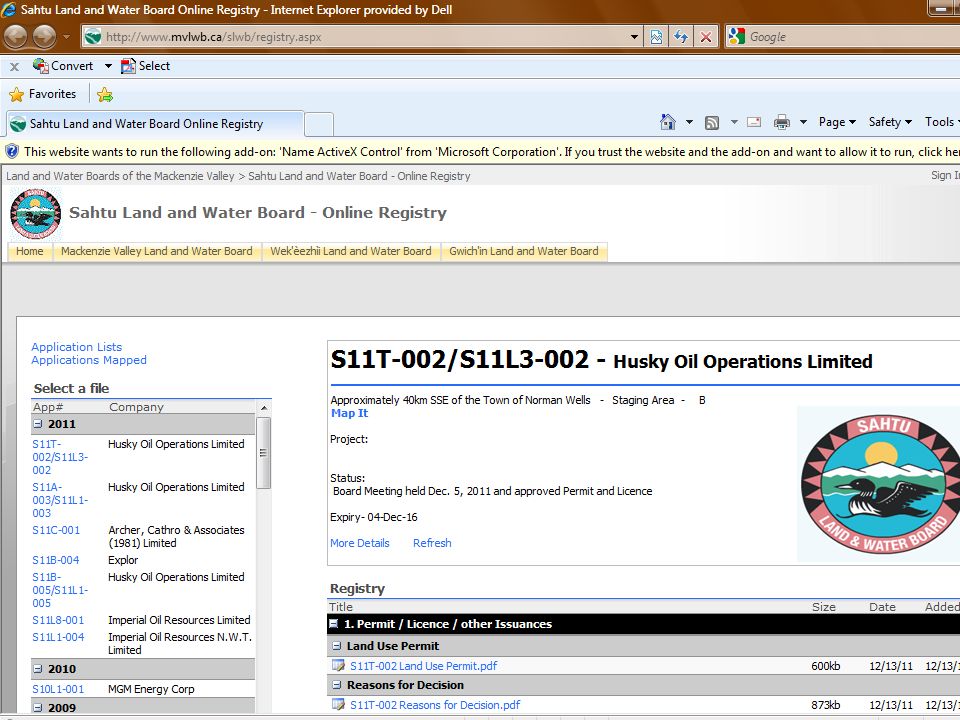Viewport: 960px width, 720px height.
Task: Open Mackenzie Valley Land and Water Board tab
Action: (x=157, y=251)
